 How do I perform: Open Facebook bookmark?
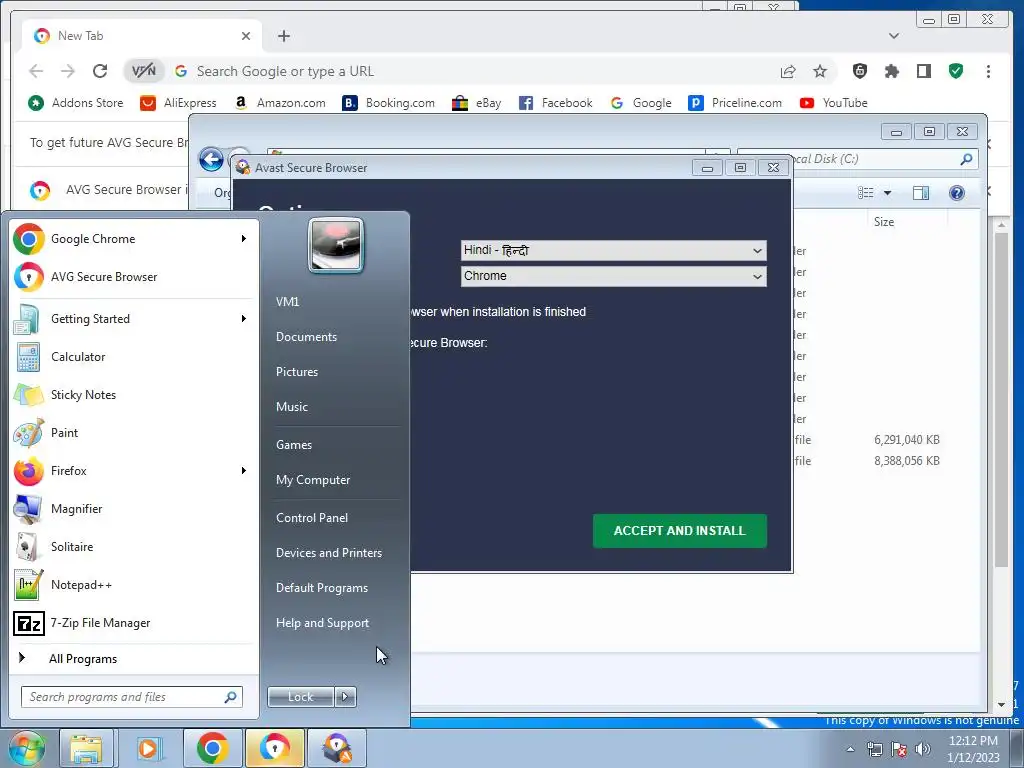[556, 103]
